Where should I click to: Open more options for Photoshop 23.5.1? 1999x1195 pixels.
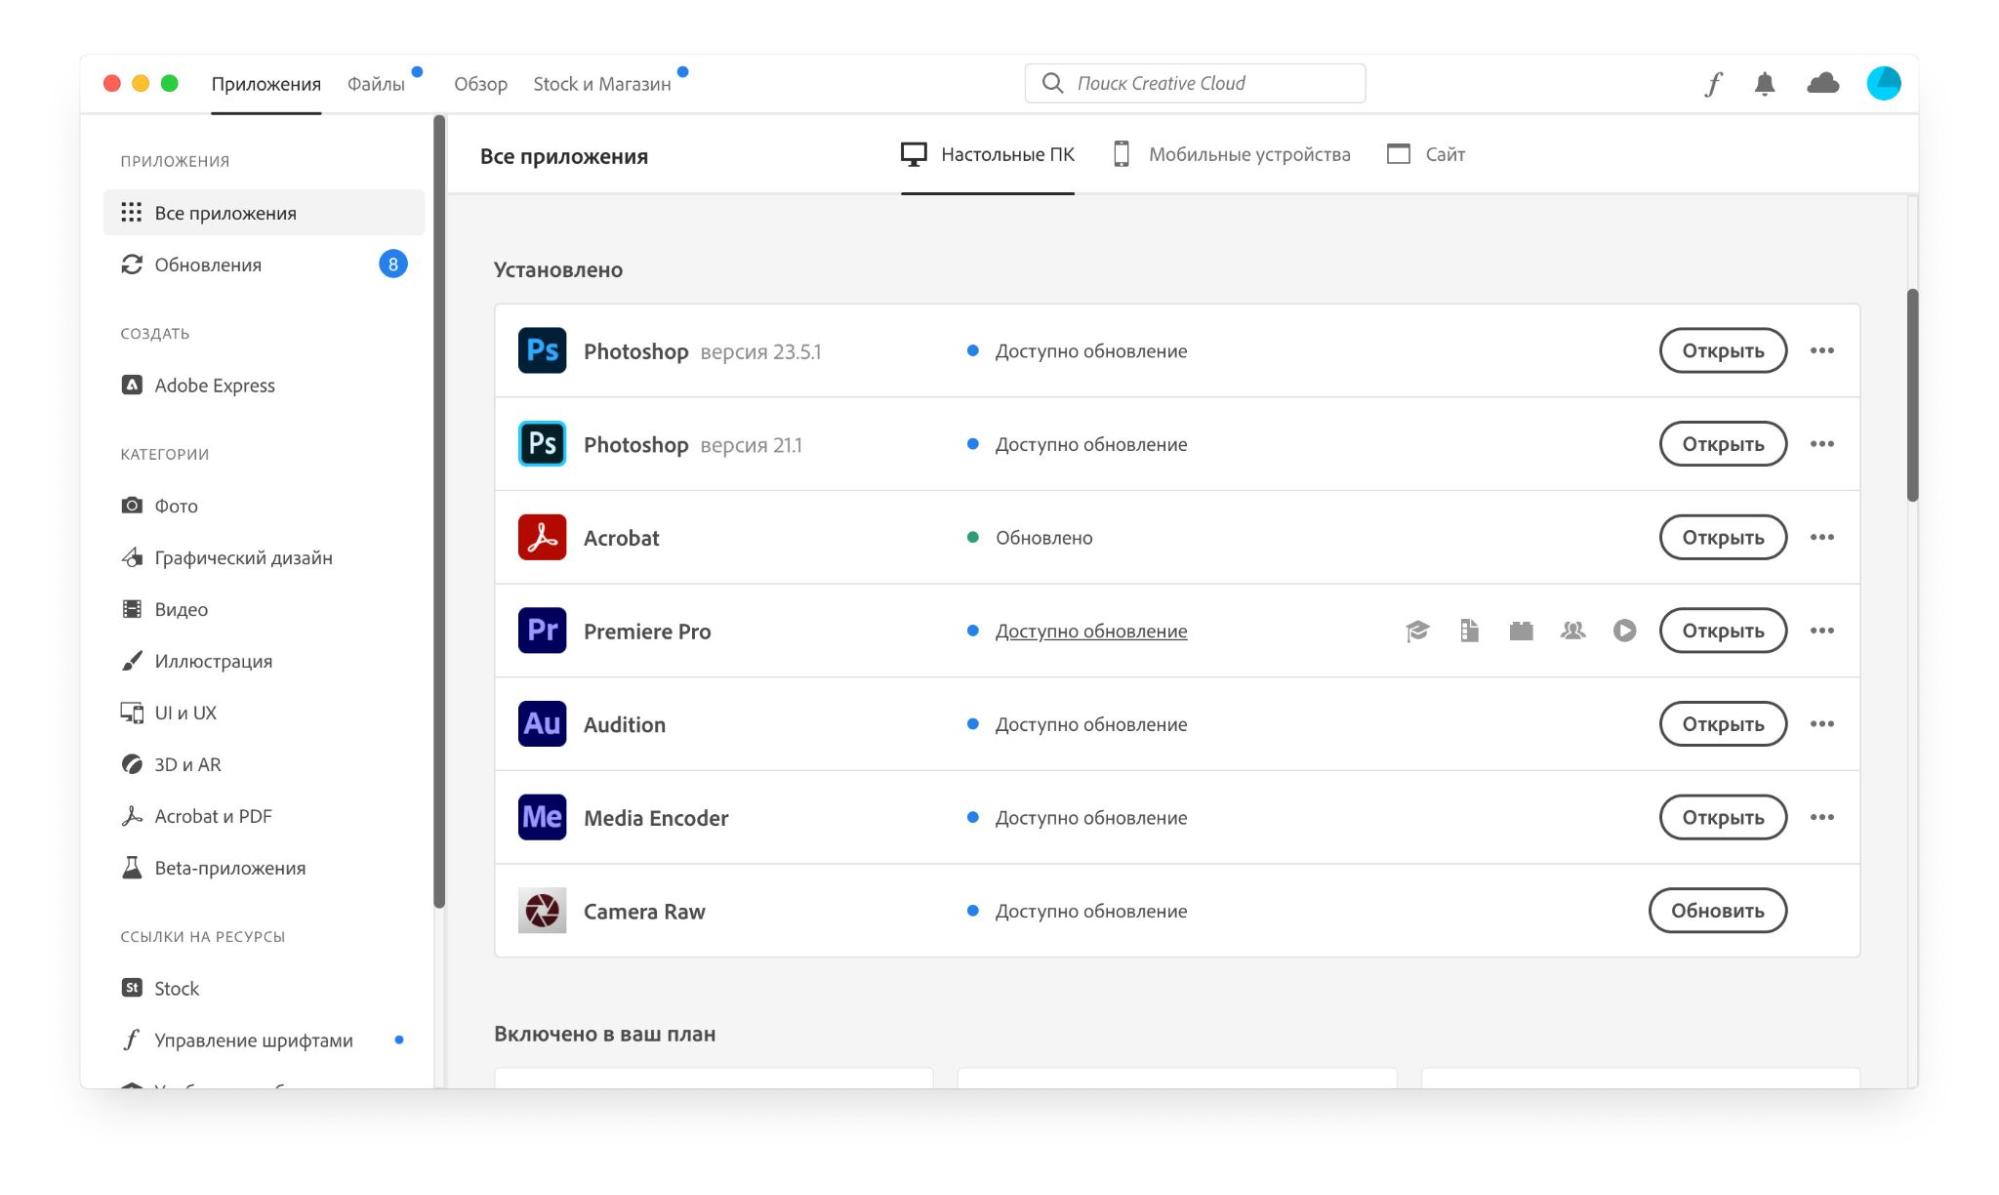(x=1821, y=351)
